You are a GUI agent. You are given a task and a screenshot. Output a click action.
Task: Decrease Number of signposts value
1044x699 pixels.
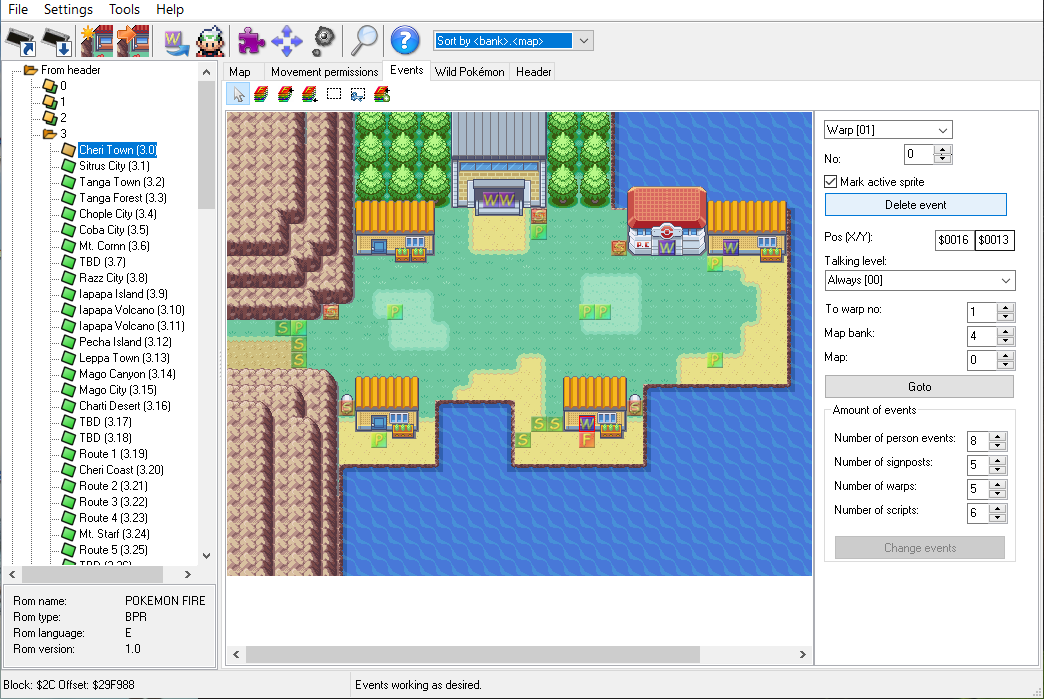(997, 469)
